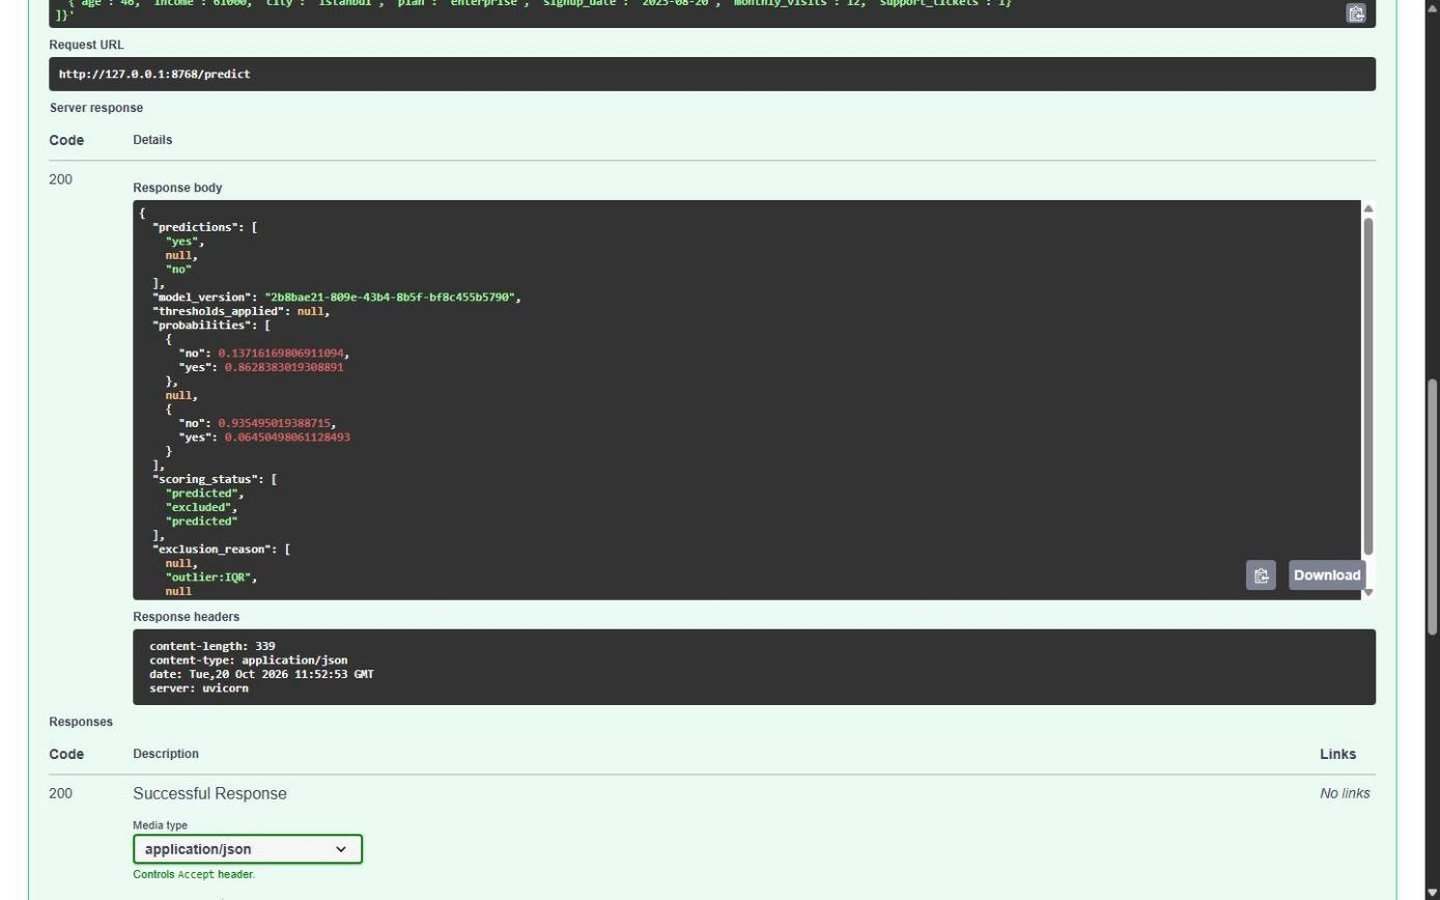Copy the curl command with the clipboard icon
The height and width of the screenshot is (900, 1440).
[1356, 13]
